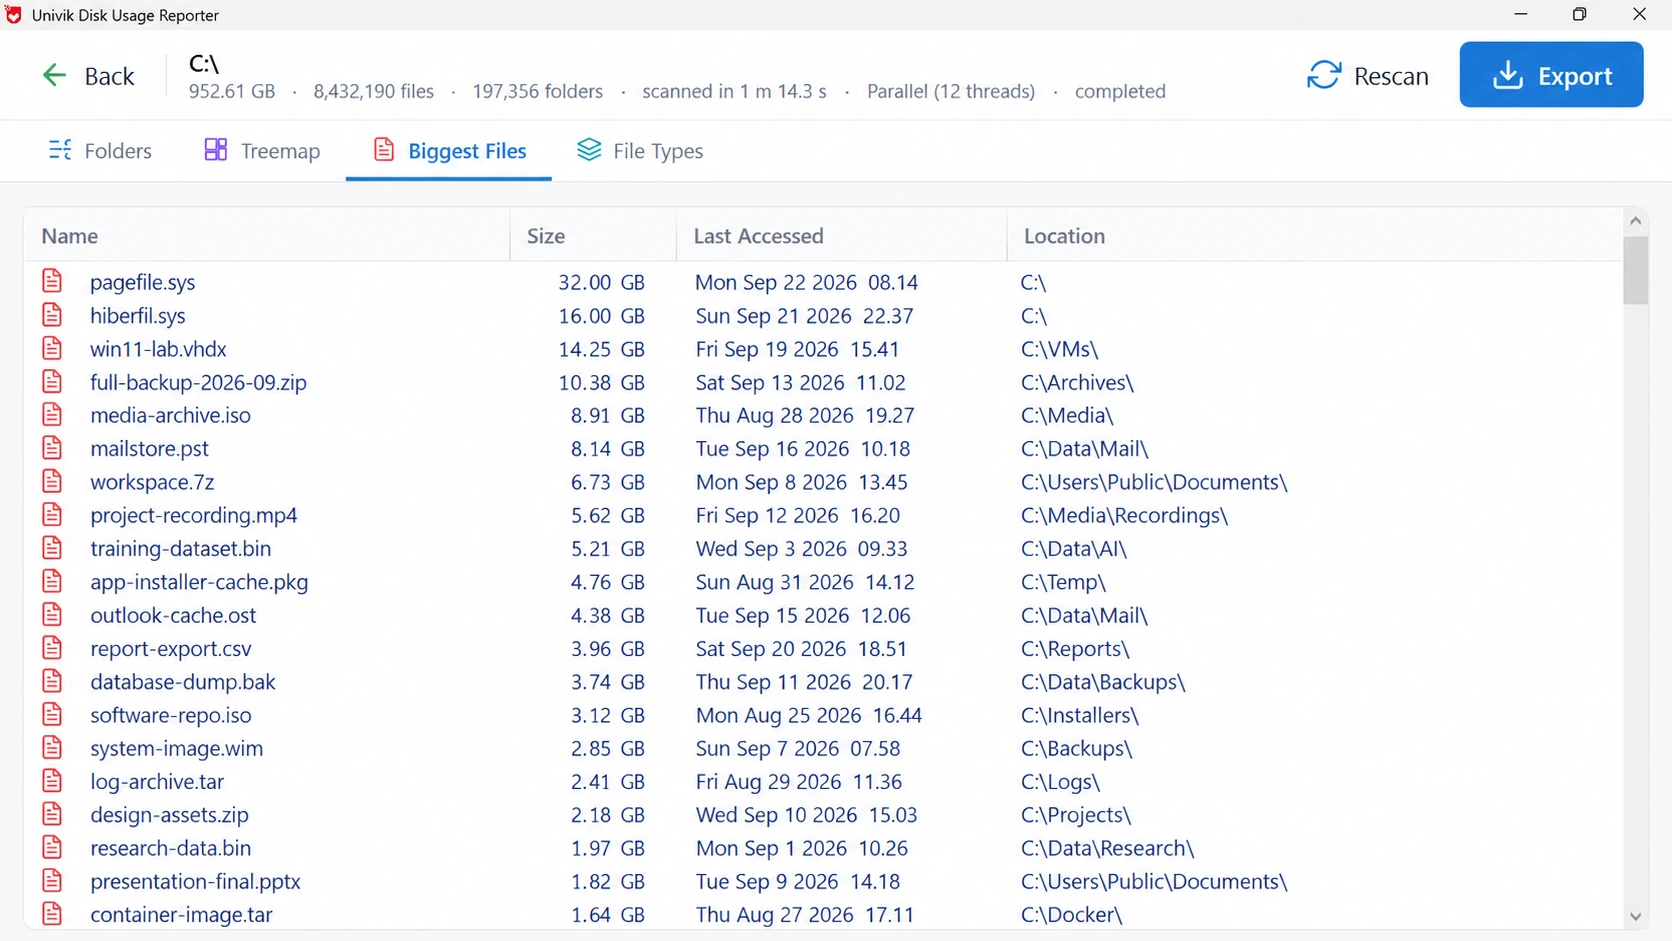Click the file icon next to pagefile.sys
Image resolution: width=1672 pixels, height=941 pixels.
click(x=52, y=281)
